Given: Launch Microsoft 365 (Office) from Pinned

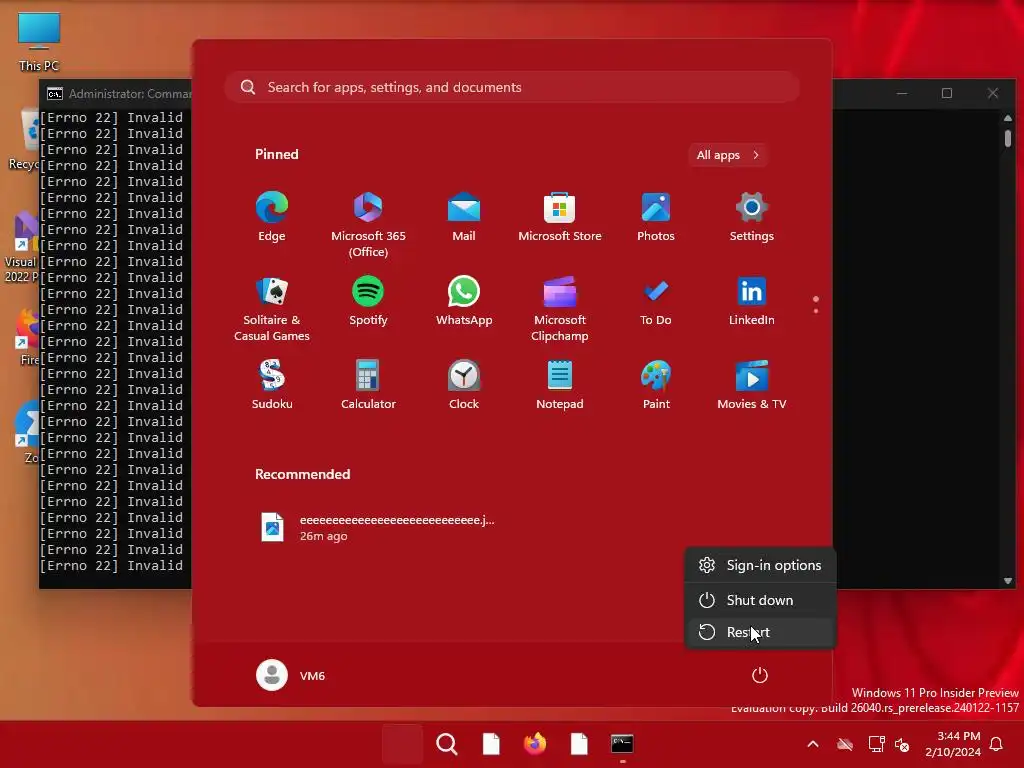Looking at the screenshot, I should pos(368,225).
